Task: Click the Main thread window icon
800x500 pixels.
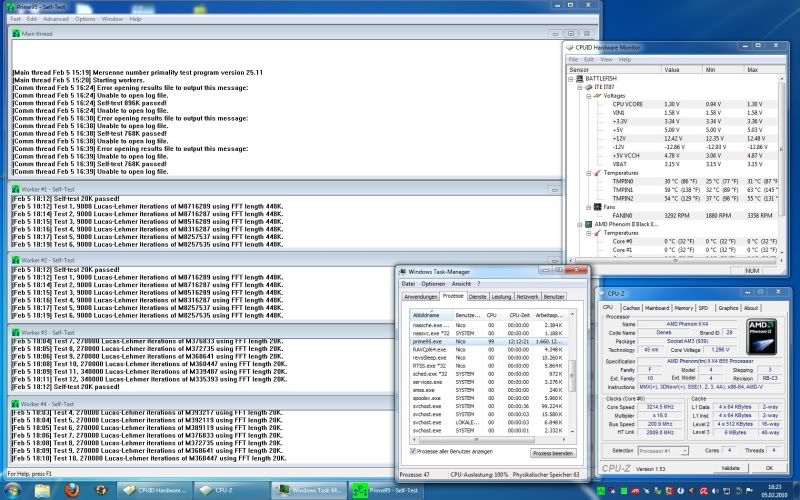Action: point(16,34)
